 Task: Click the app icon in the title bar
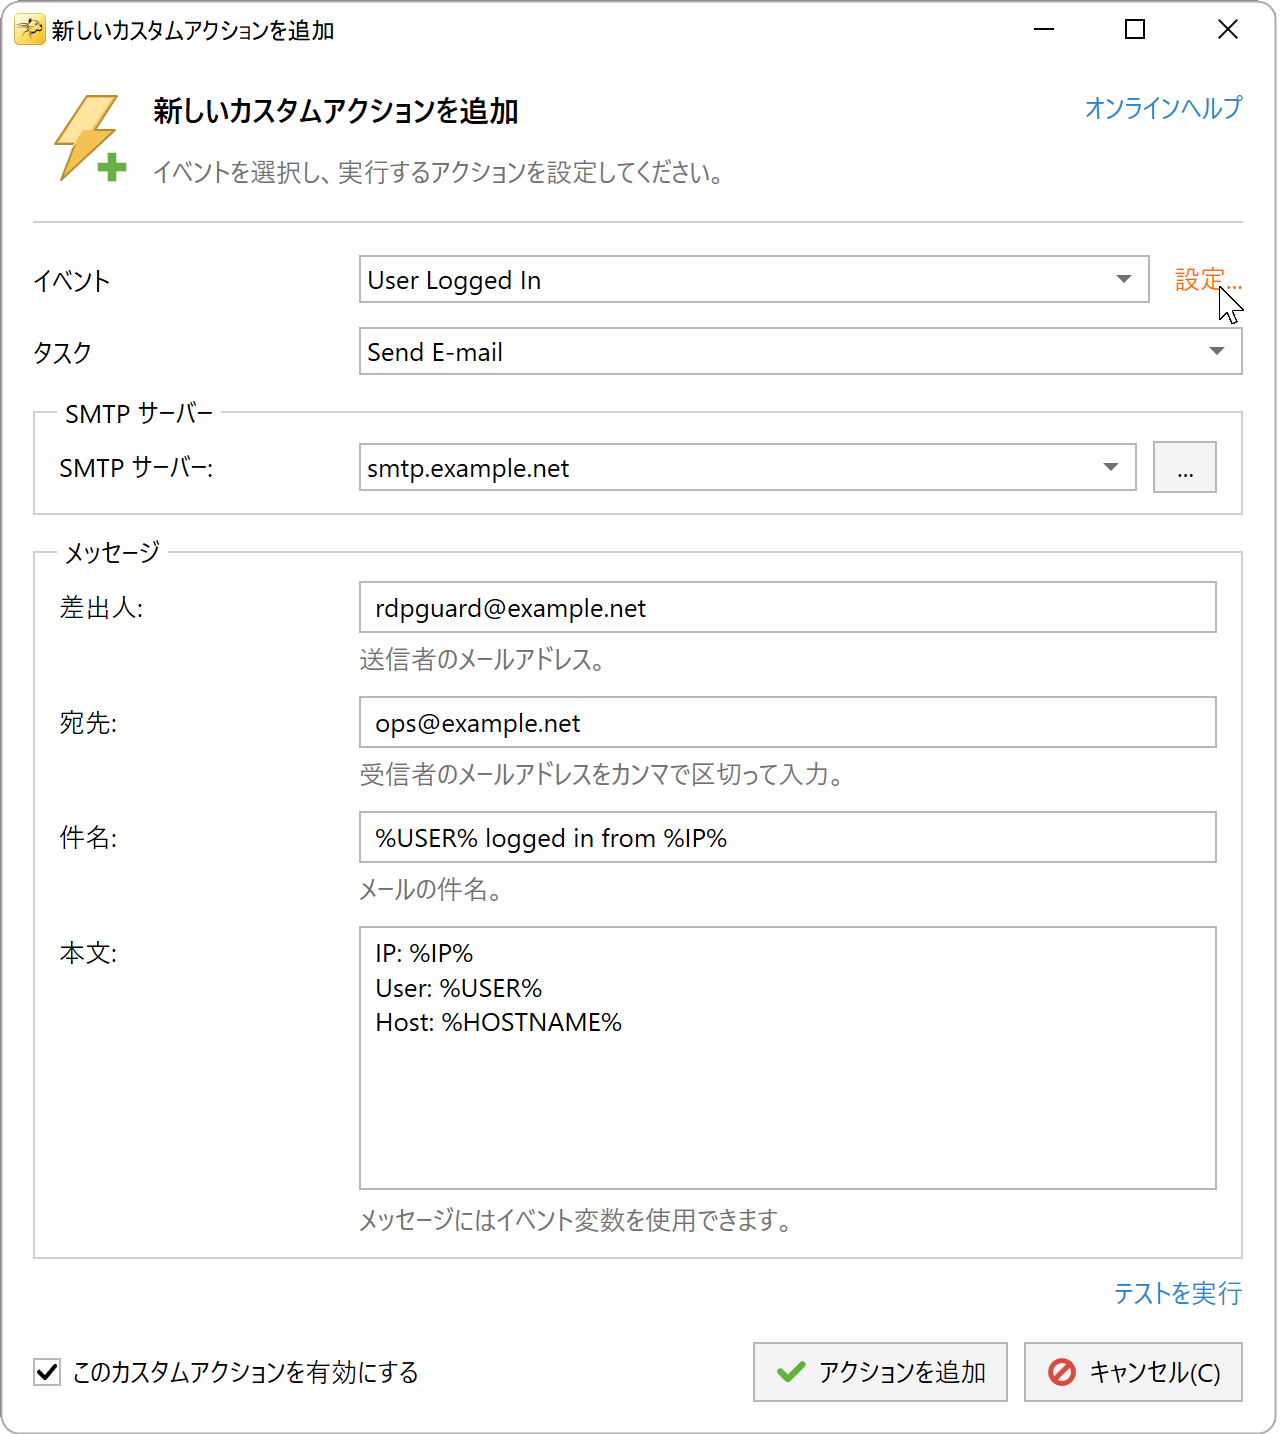tap(30, 30)
